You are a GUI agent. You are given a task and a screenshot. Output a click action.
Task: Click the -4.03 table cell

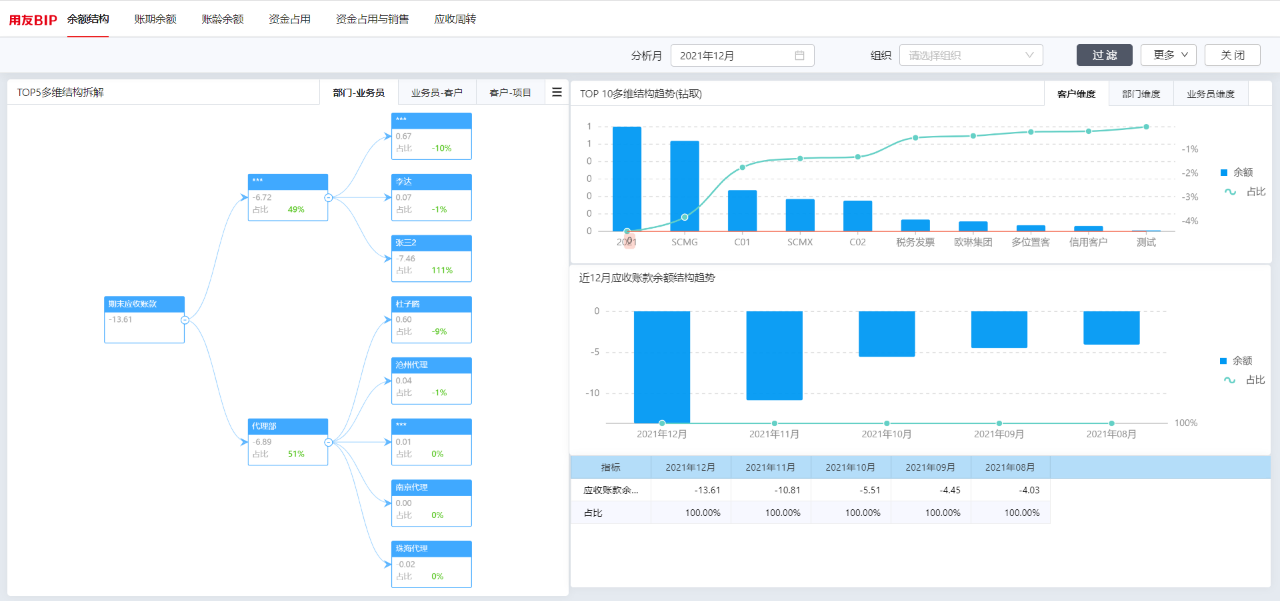(1011, 490)
